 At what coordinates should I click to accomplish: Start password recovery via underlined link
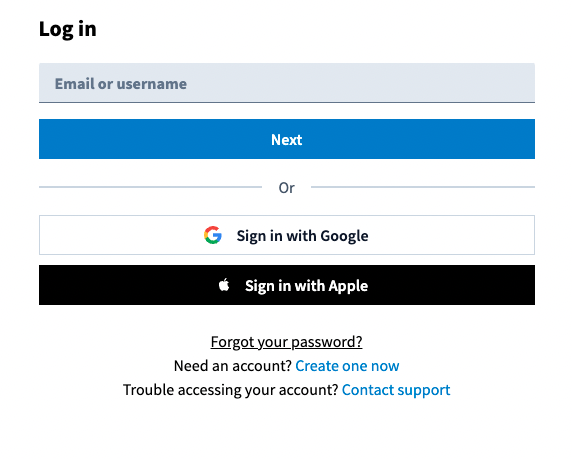pyautogui.click(x=286, y=342)
